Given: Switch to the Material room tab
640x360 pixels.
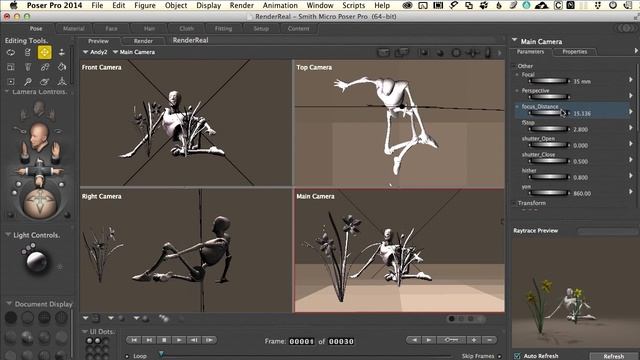Looking at the screenshot, I should pyautogui.click(x=73, y=29).
